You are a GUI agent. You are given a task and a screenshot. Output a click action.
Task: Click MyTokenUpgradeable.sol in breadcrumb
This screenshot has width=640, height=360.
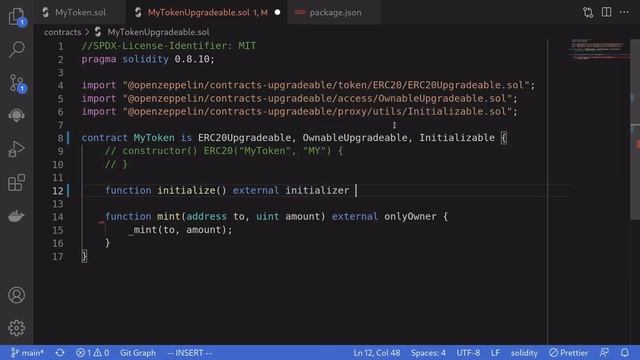pyautogui.click(x=158, y=32)
